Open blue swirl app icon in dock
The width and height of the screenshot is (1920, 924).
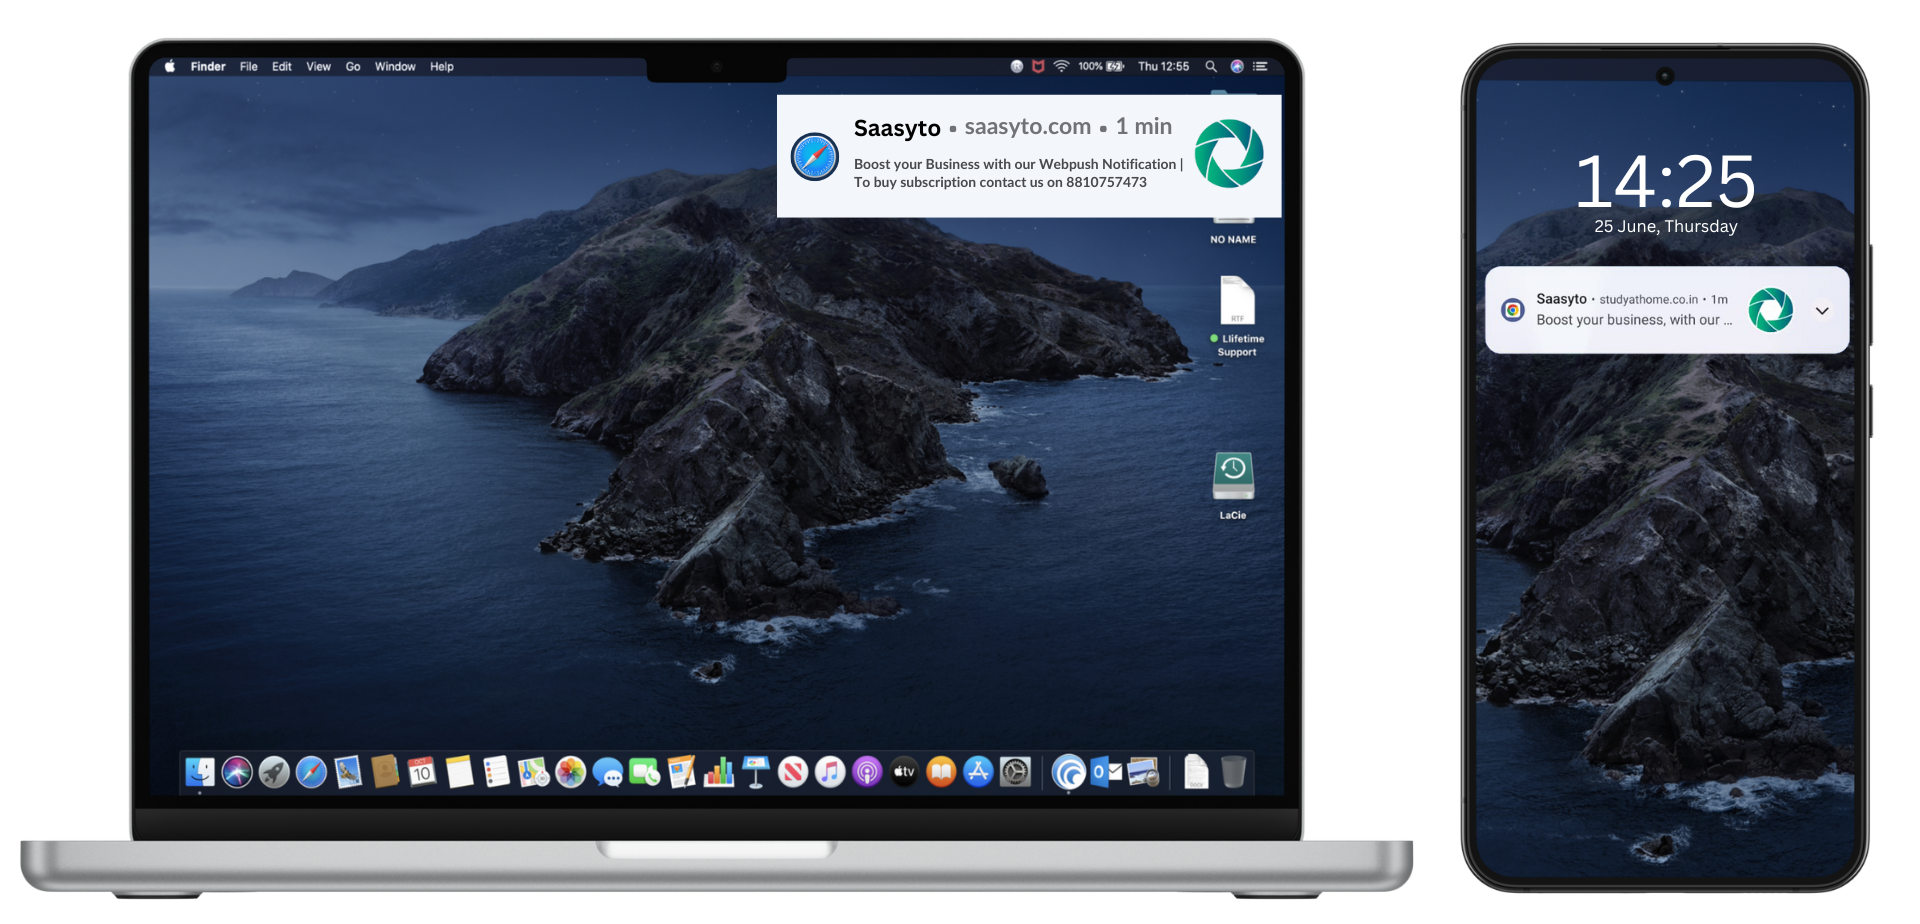(x=1068, y=772)
